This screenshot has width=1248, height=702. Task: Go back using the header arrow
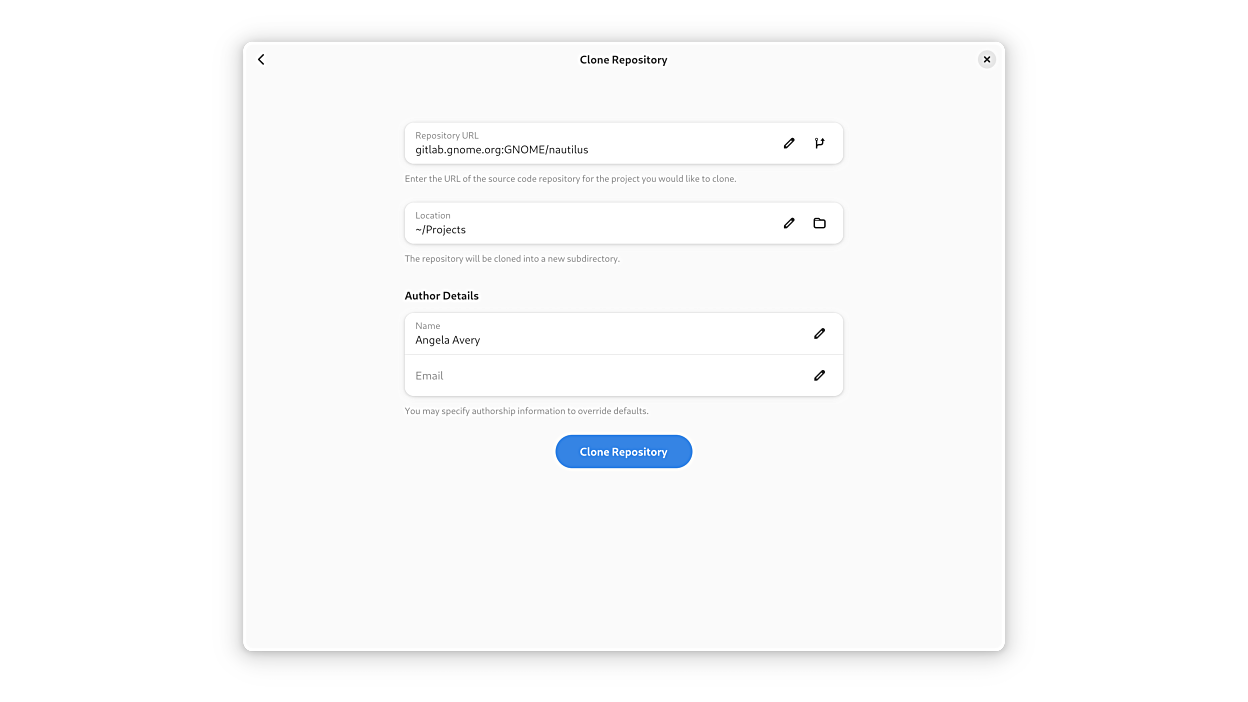[261, 60]
